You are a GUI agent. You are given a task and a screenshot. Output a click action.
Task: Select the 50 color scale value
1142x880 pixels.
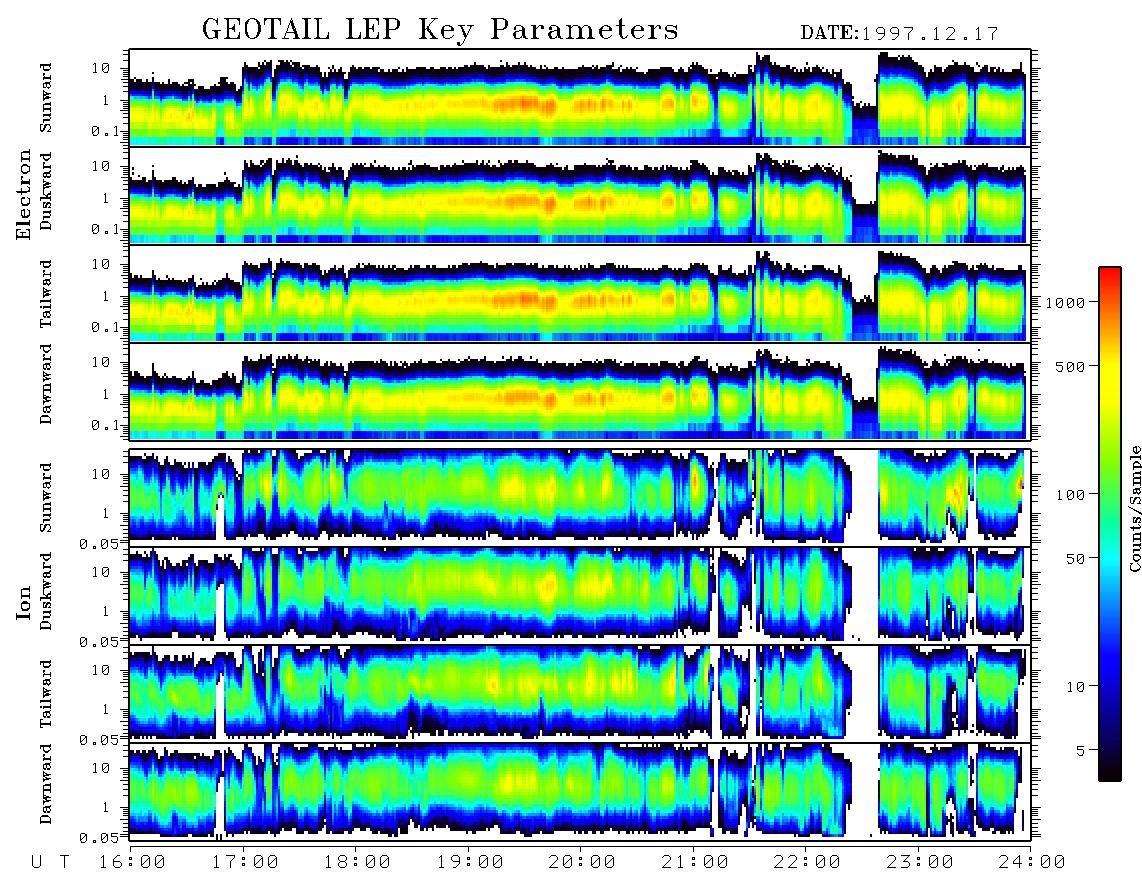point(1075,558)
